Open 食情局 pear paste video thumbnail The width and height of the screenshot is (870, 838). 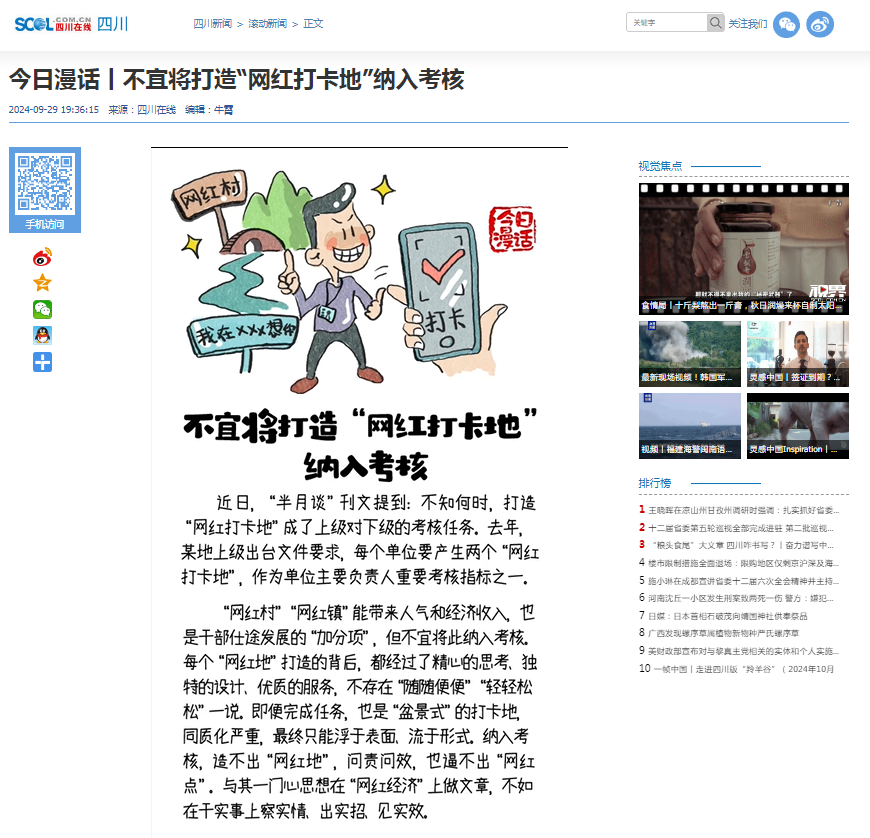[x=743, y=249]
